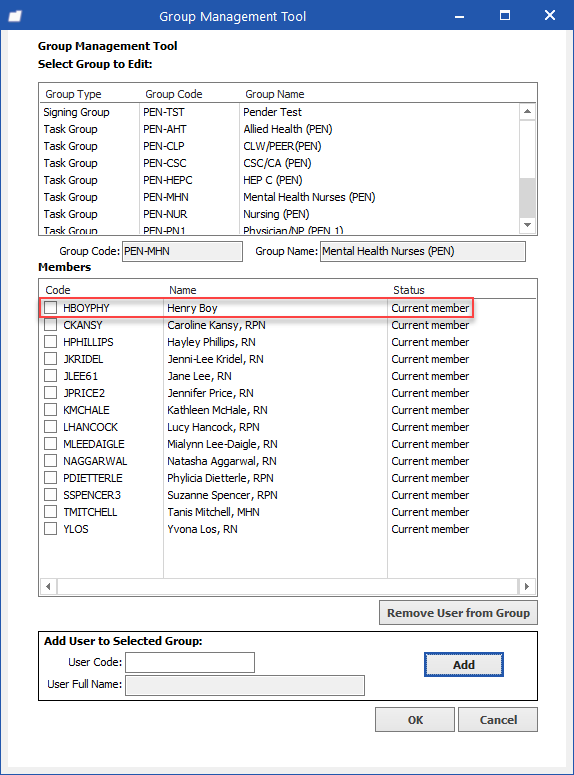The height and width of the screenshot is (775, 574).
Task: Click the name Kathleen McHale, RN
Action: 217,410
